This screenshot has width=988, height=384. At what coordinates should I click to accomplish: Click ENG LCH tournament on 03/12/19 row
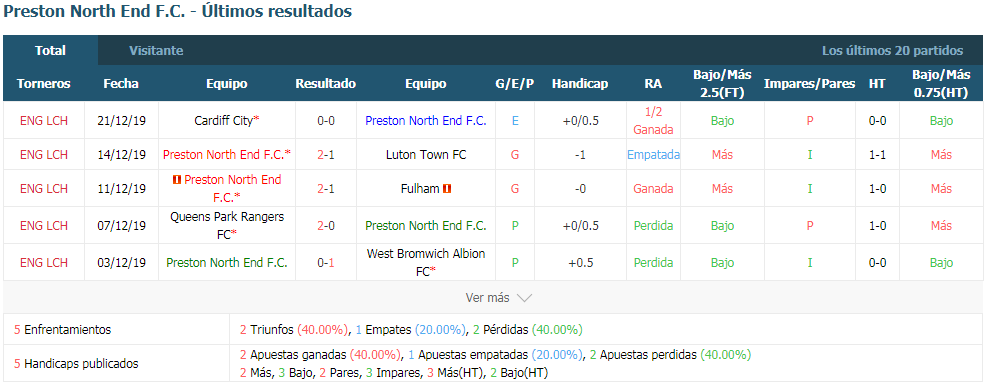point(43,263)
